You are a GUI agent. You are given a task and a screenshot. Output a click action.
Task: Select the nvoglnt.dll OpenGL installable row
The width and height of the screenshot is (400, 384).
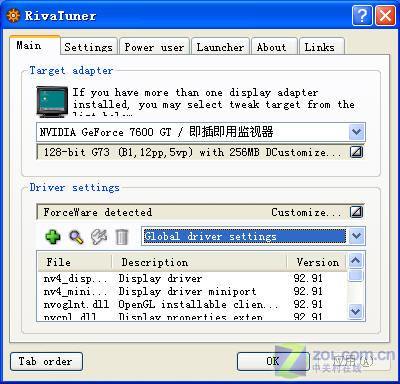[x=192, y=304]
